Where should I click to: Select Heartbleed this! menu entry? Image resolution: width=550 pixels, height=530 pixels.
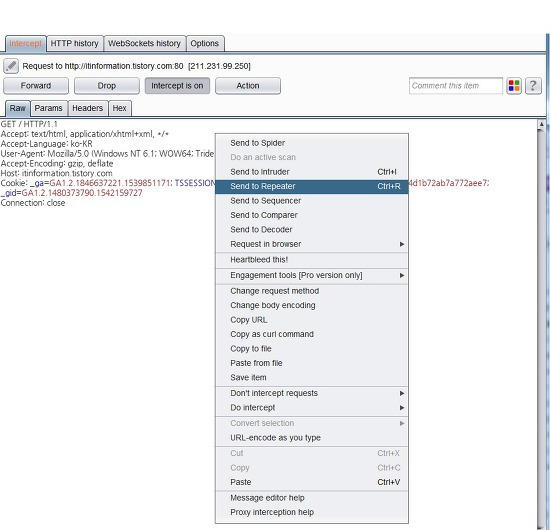[311, 260]
